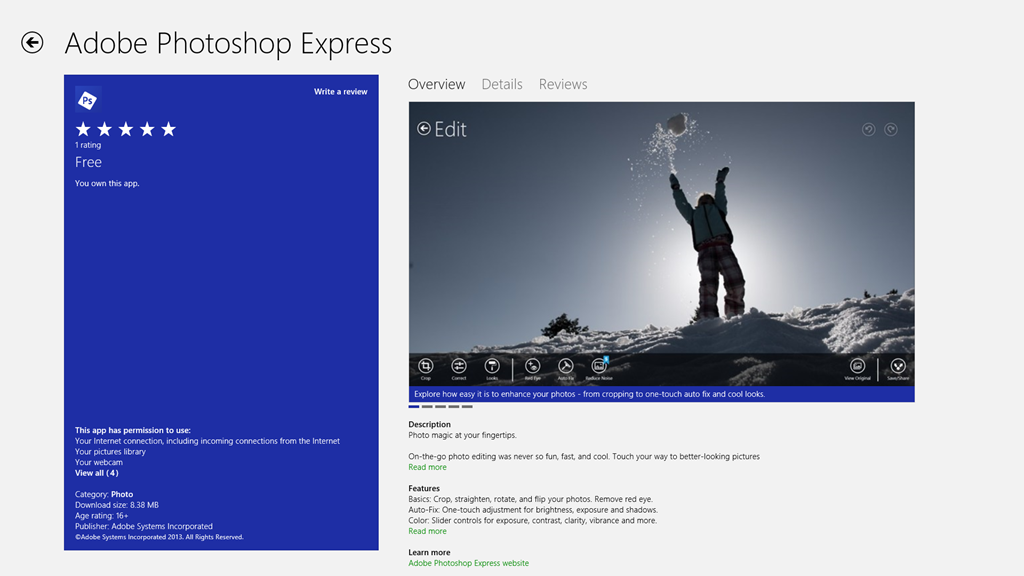Open the Looks filter icon
The image size is (1024, 576).
click(492, 367)
